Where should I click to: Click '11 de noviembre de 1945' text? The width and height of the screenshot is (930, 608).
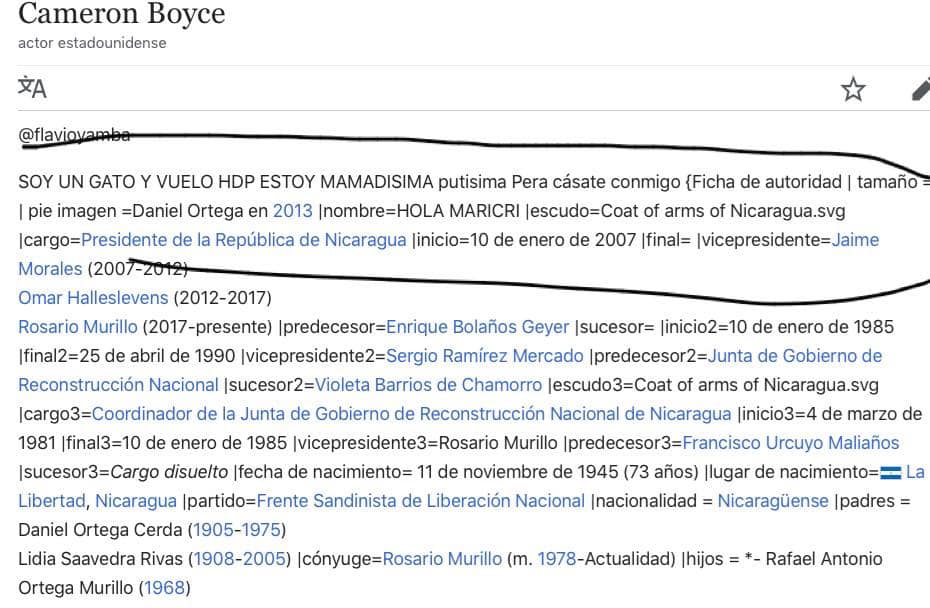pos(518,472)
